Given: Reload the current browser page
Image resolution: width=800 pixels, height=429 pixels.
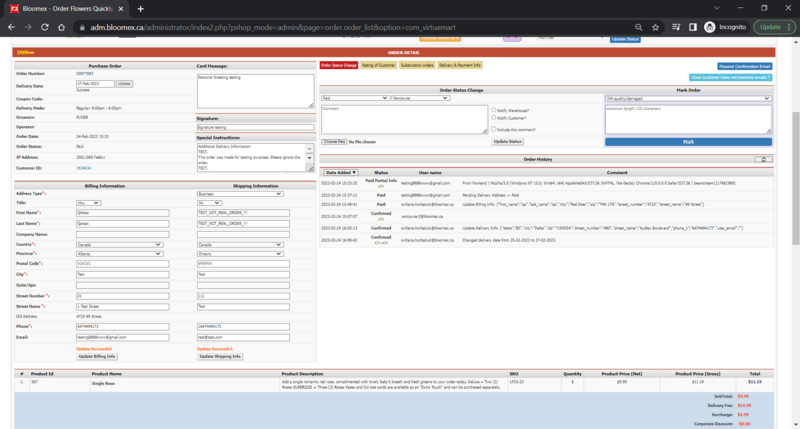Looking at the screenshot, I should pos(45,27).
